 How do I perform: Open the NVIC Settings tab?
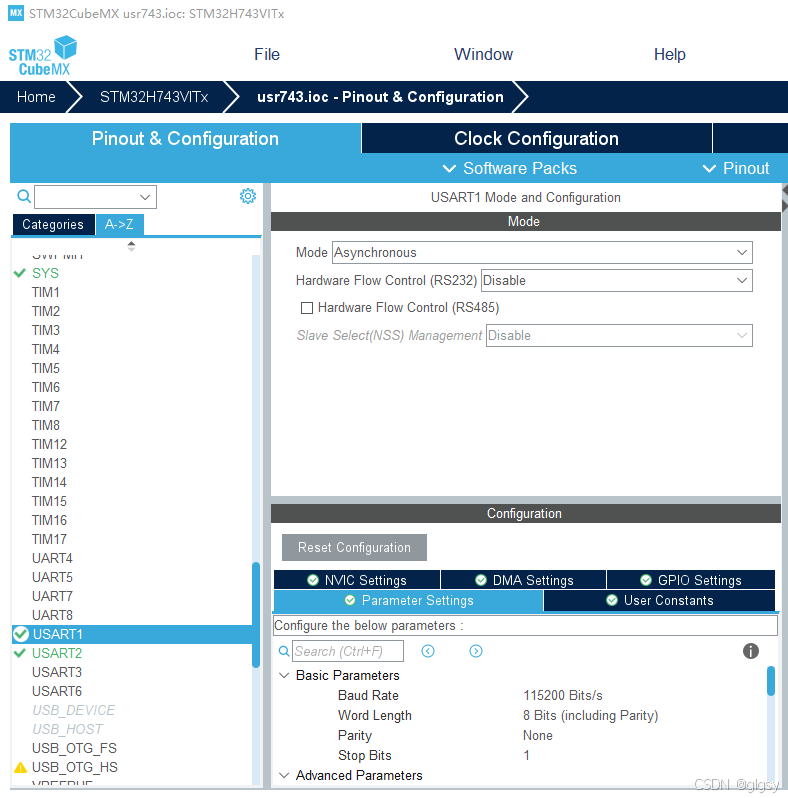[357, 580]
